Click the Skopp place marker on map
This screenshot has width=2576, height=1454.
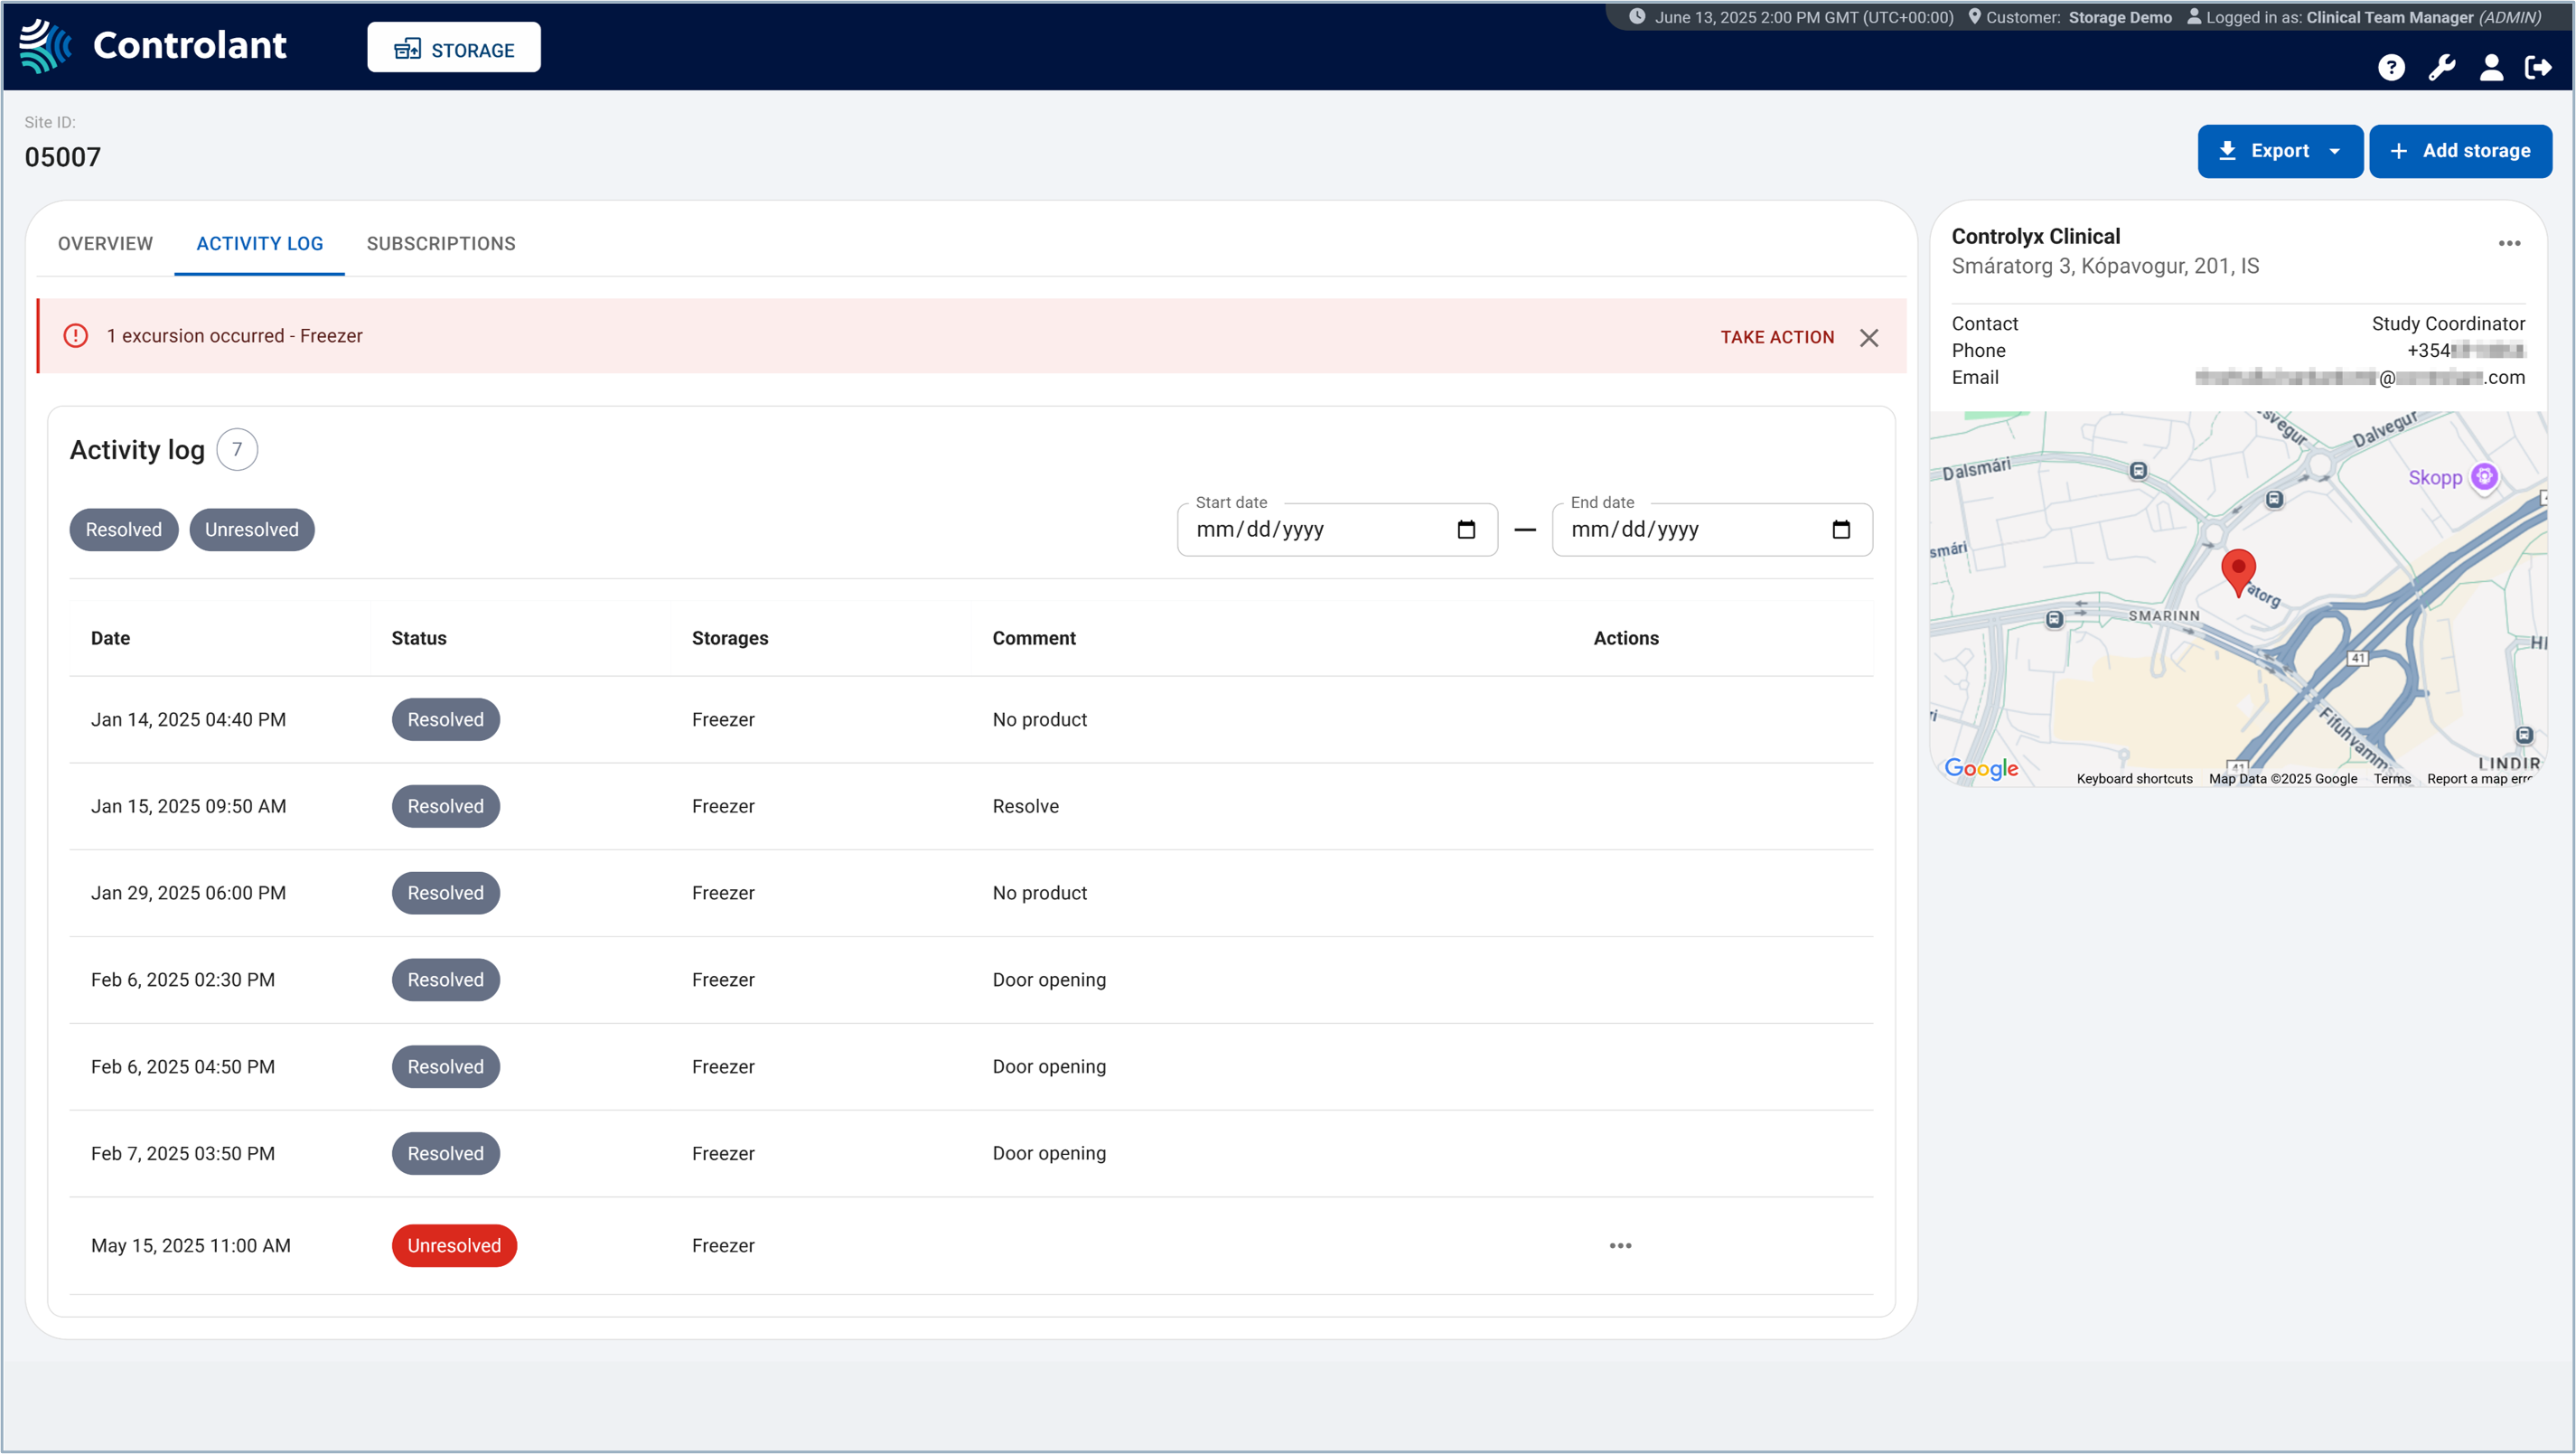(x=2484, y=477)
